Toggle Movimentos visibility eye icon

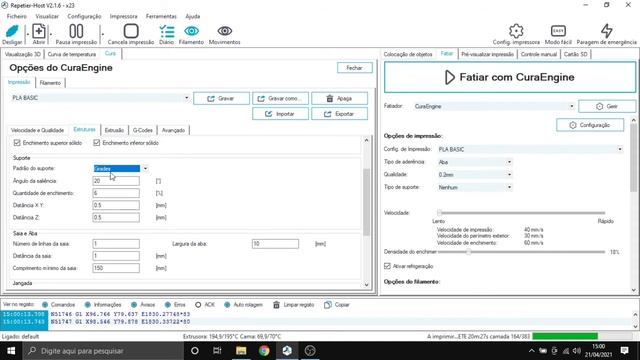coord(224,31)
